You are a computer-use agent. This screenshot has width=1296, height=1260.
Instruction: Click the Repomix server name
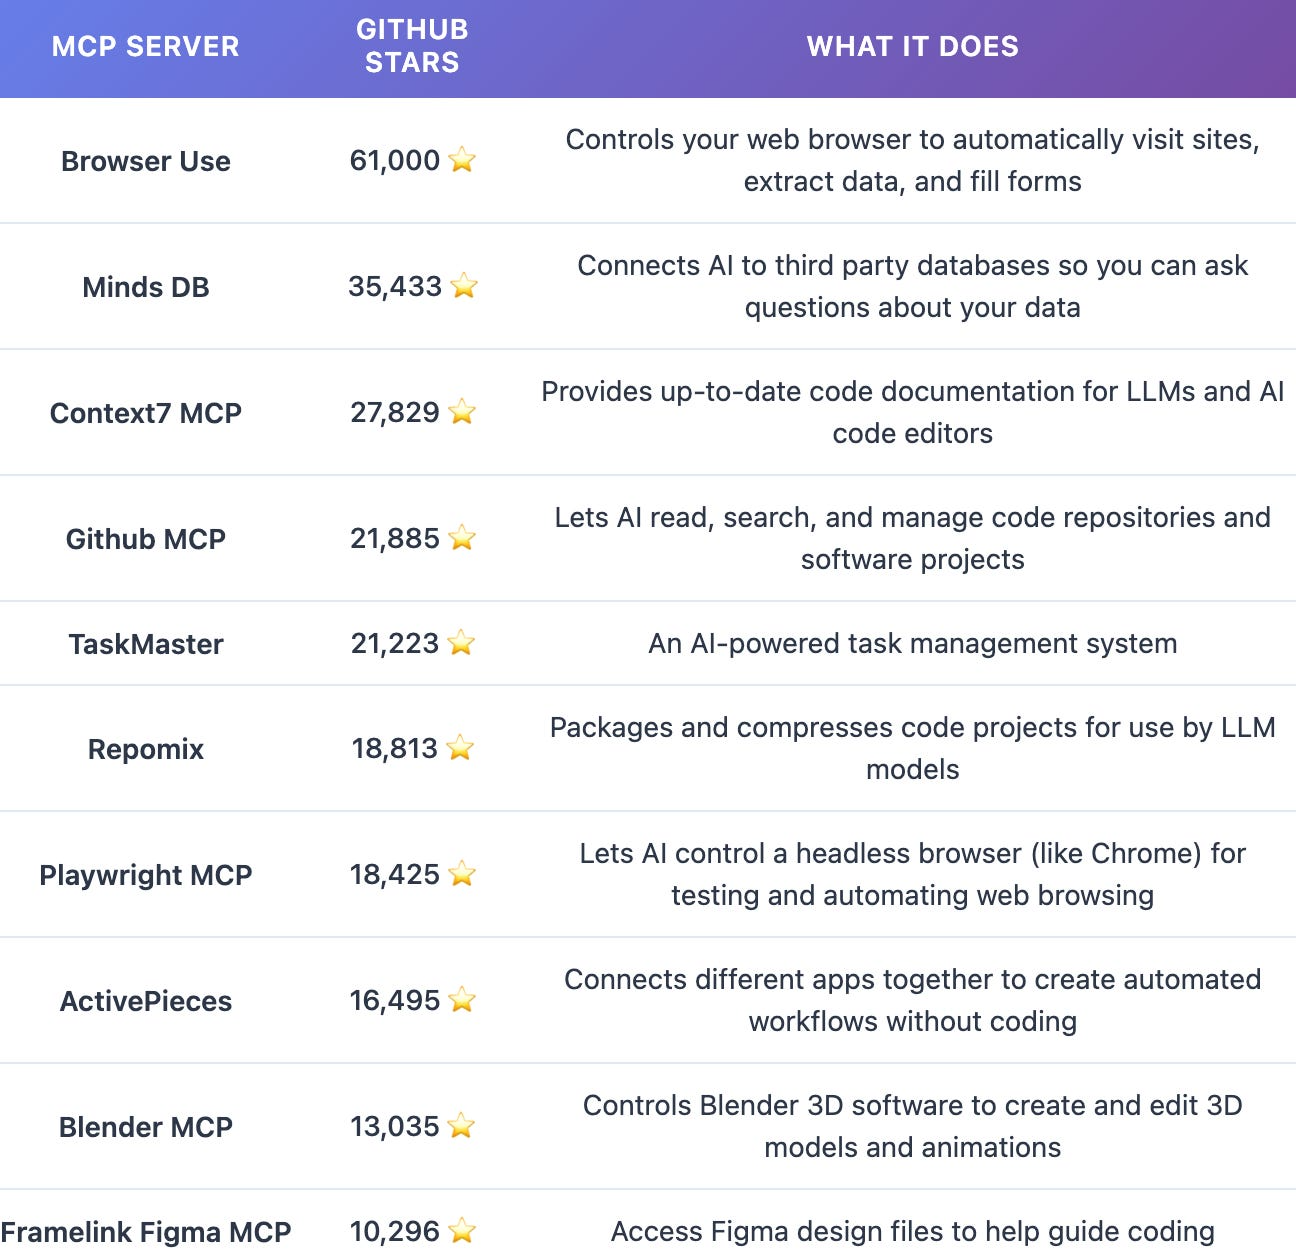(x=146, y=749)
